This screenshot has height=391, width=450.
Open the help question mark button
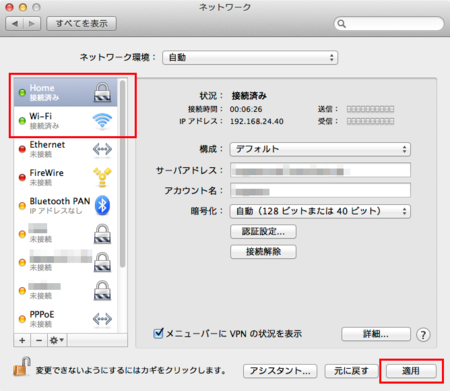point(423,334)
